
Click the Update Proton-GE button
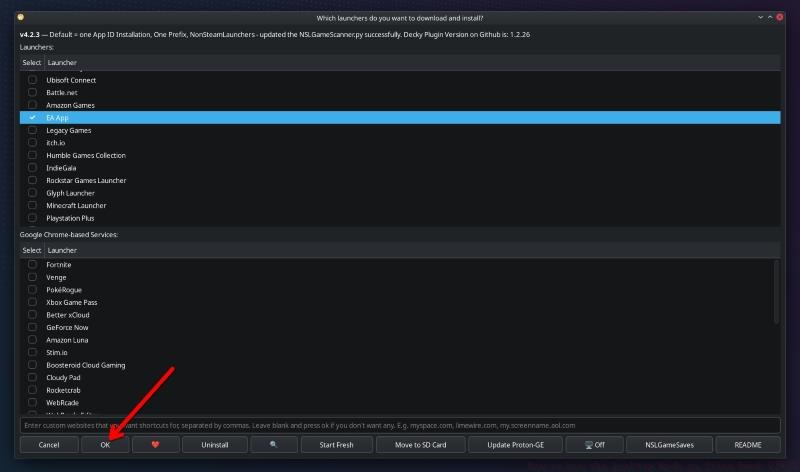point(514,444)
